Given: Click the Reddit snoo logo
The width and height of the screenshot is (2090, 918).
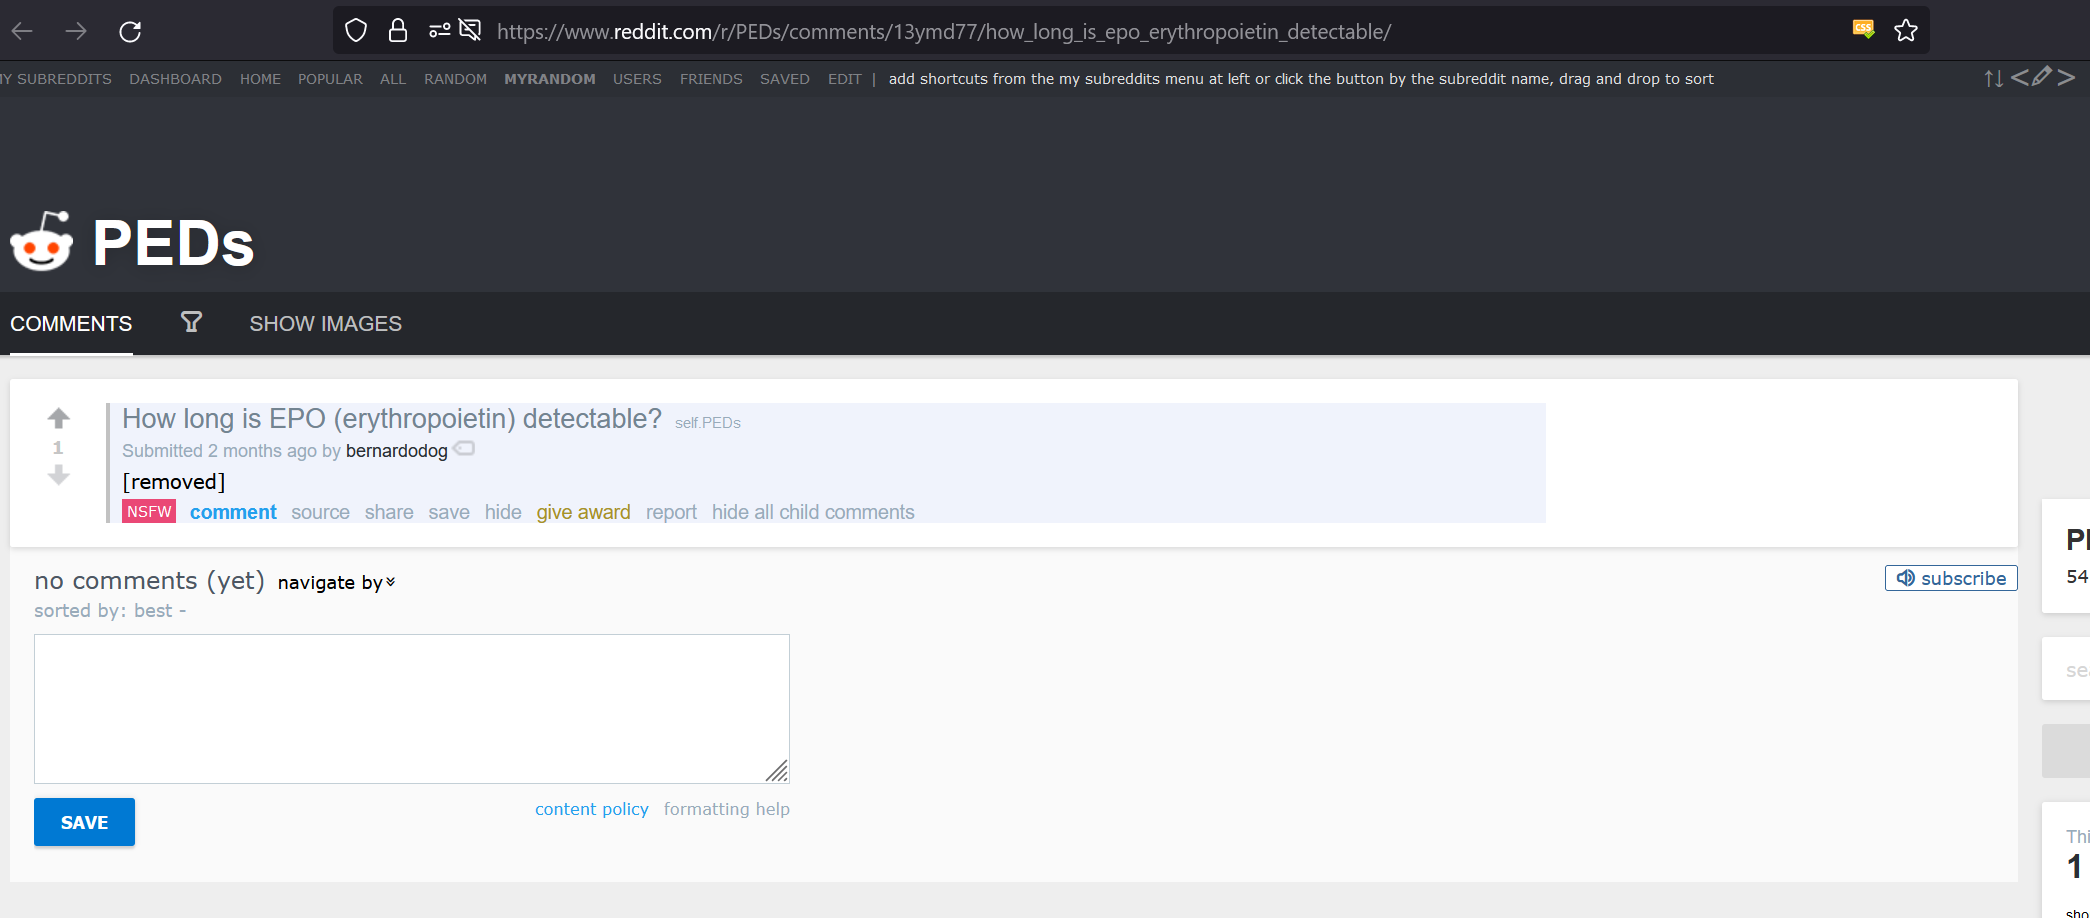Looking at the screenshot, I should click(x=42, y=242).
